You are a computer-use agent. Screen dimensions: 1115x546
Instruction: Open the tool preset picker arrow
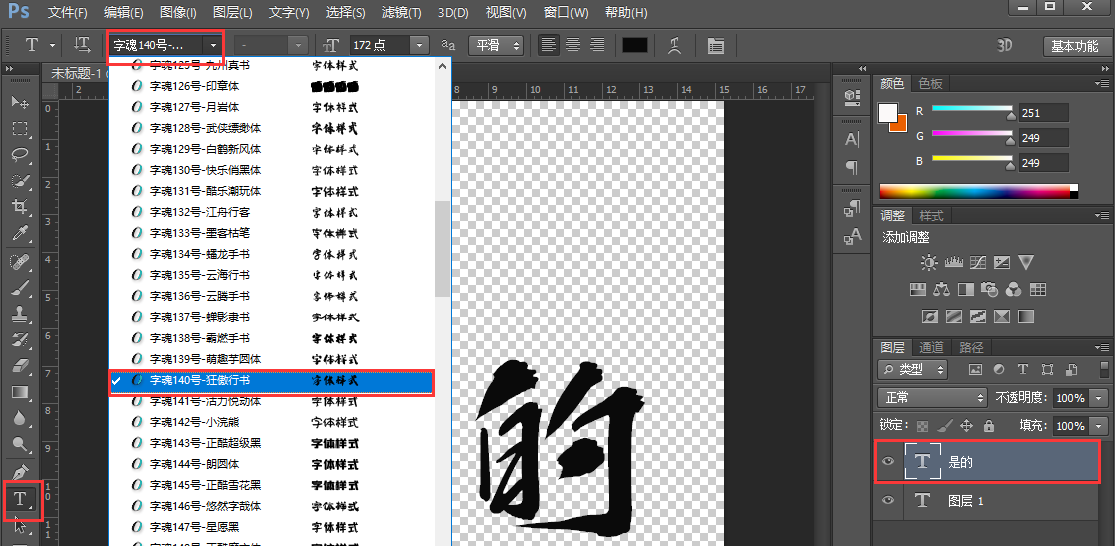tap(53, 45)
